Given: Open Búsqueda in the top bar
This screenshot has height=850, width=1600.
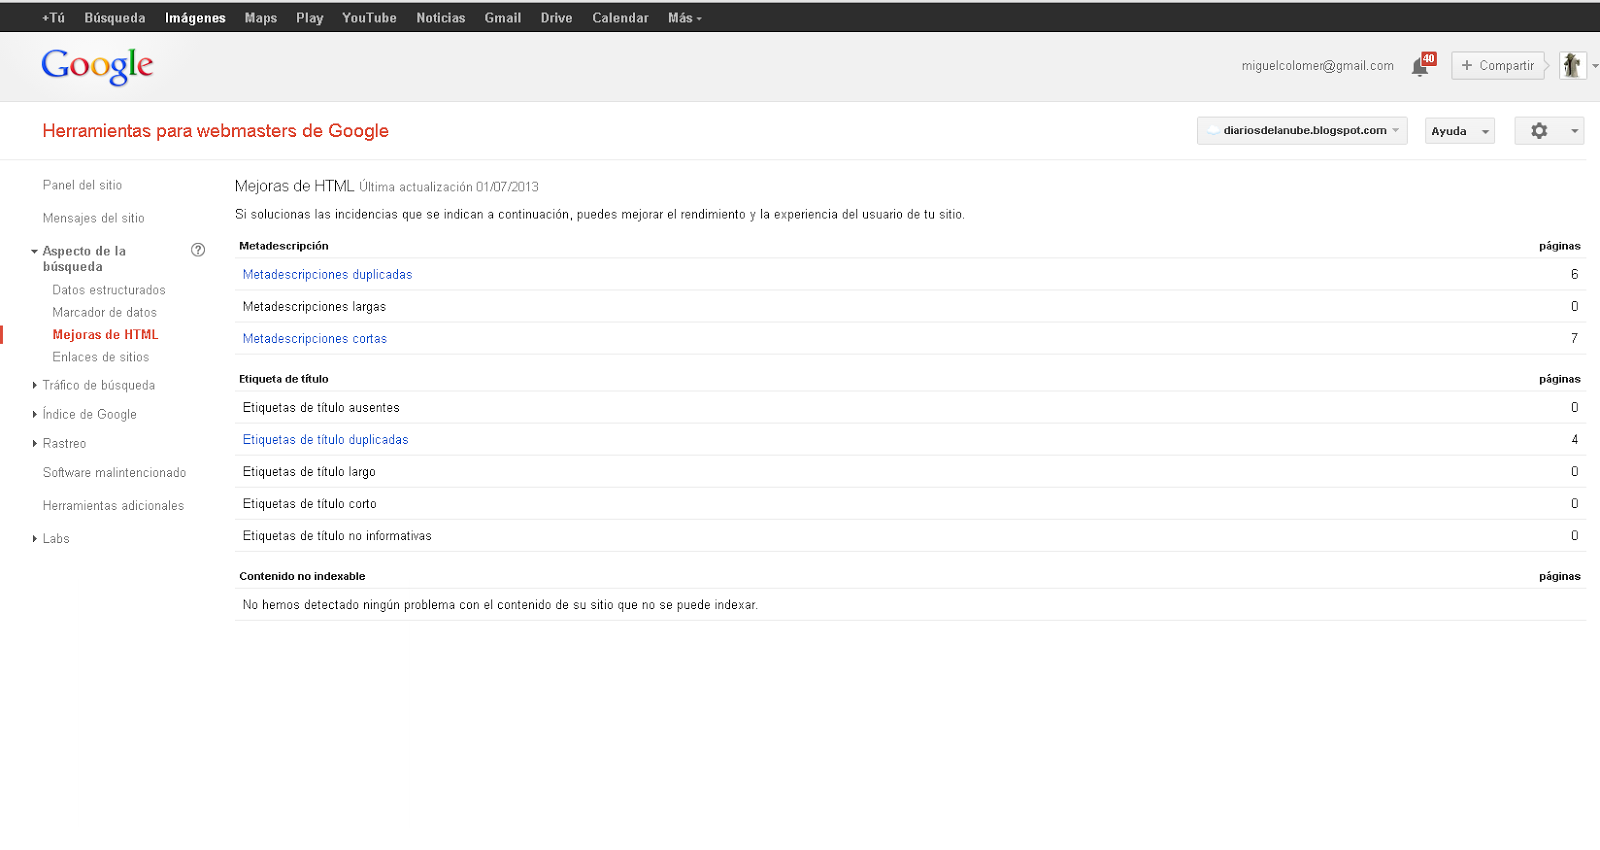Looking at the screenshot, I should point(115,18).
